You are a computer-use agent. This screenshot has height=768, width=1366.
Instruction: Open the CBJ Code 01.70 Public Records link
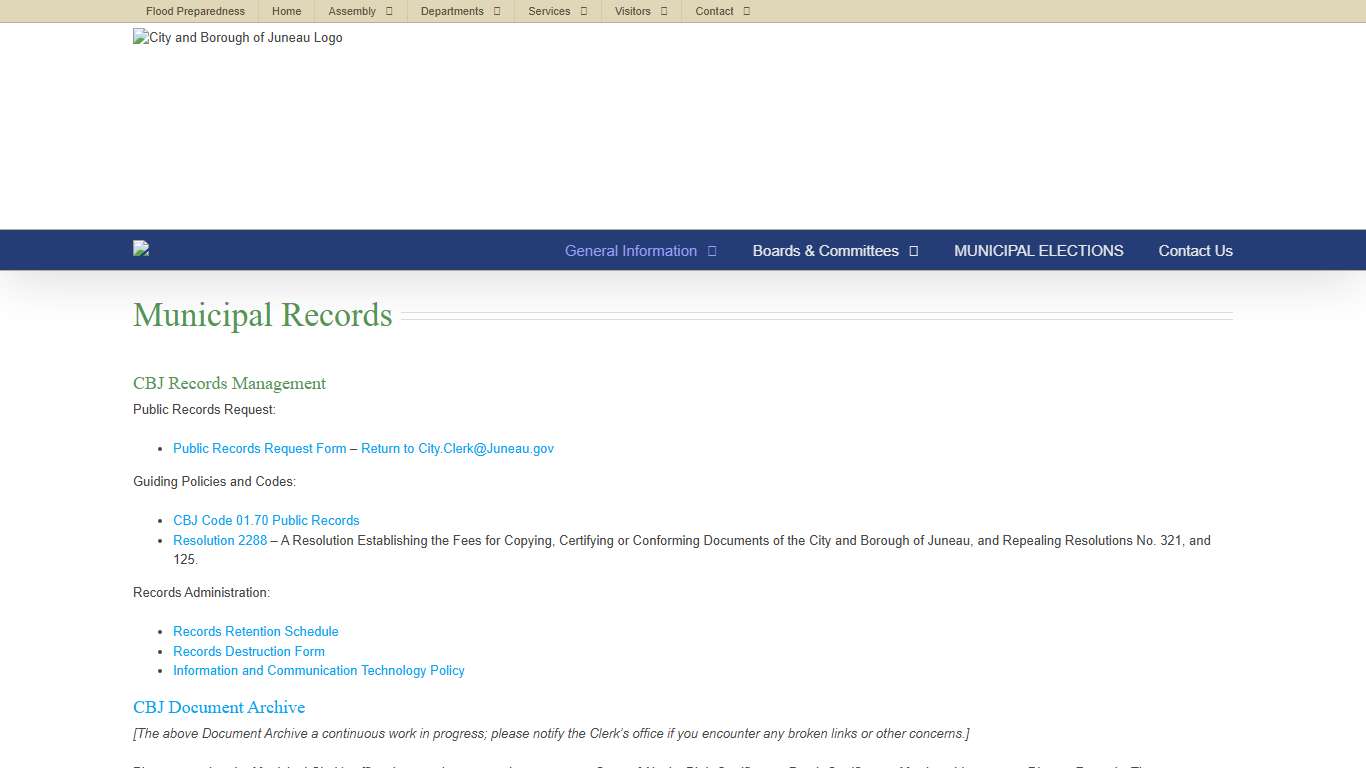pyautogui.click(x=266, y=520)
